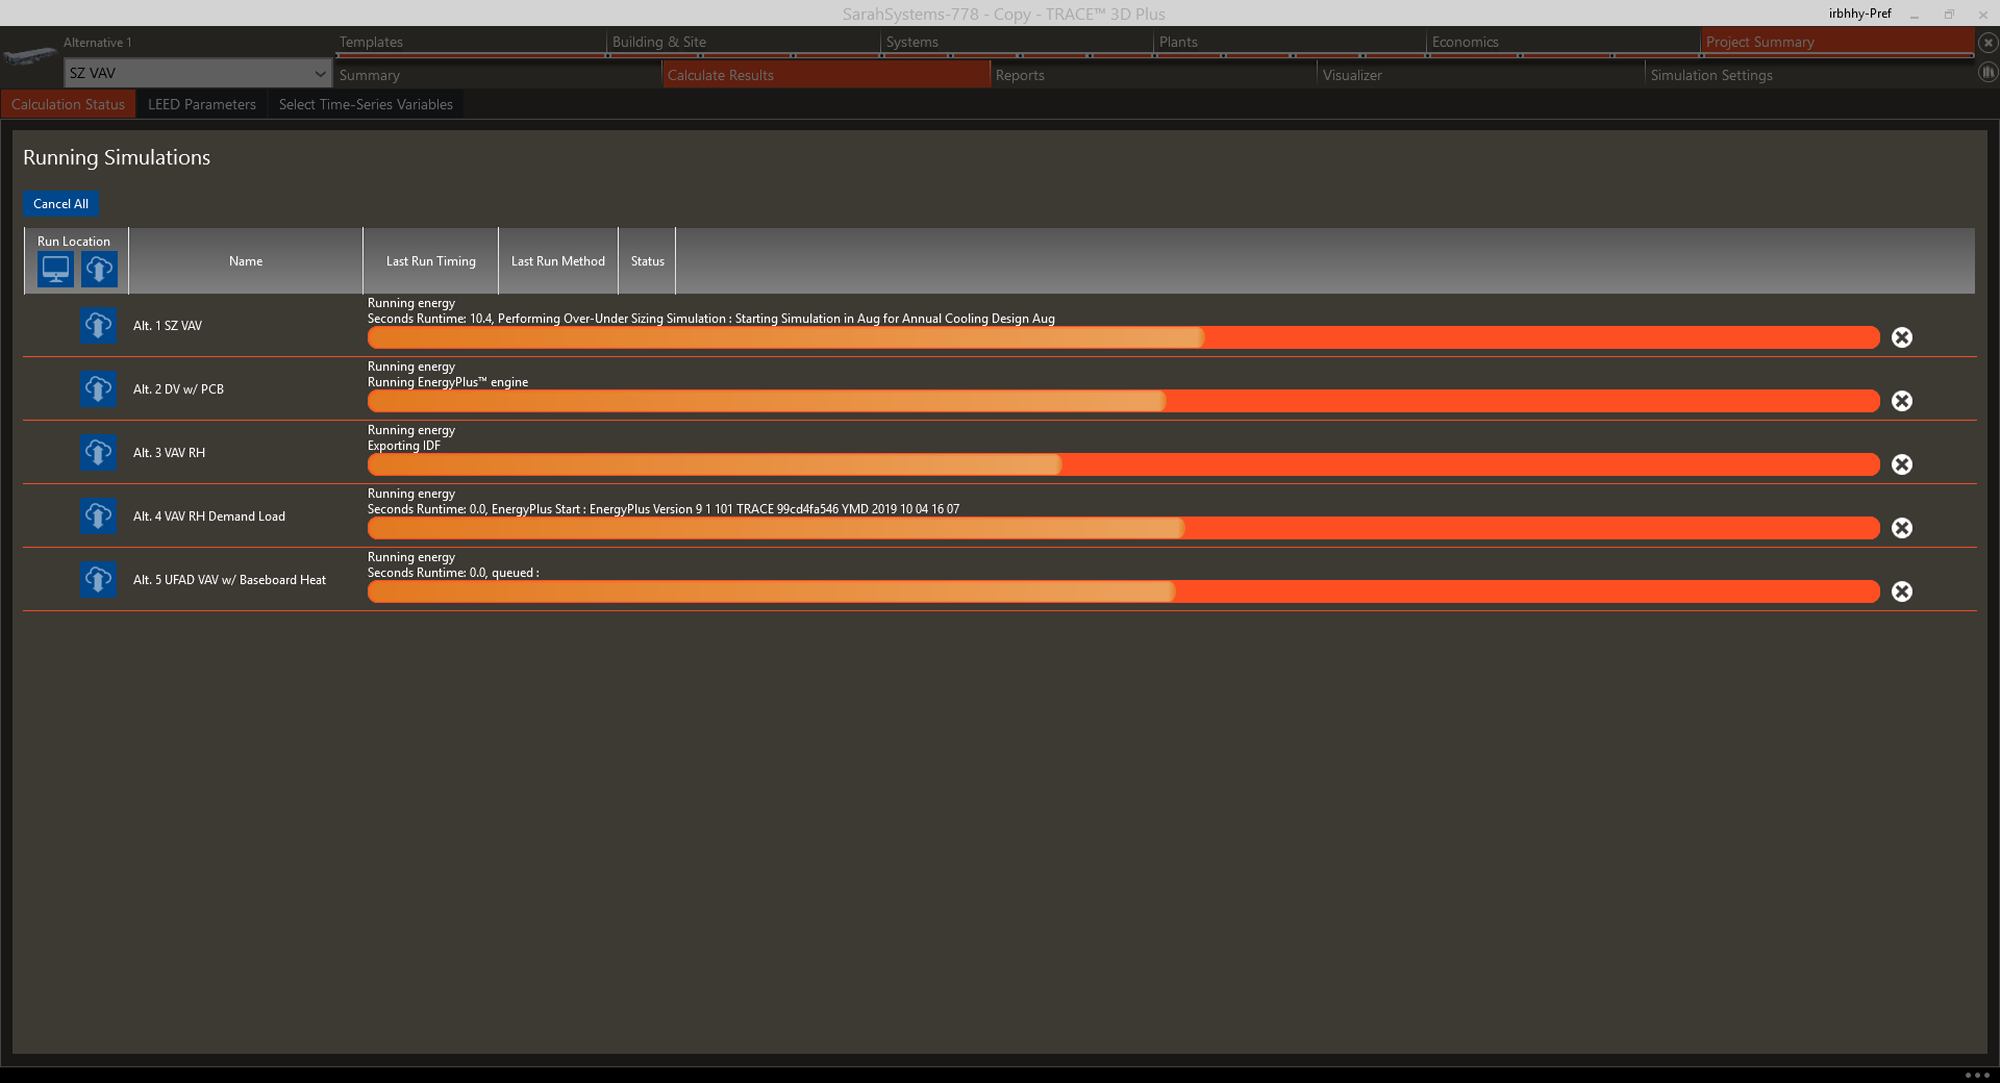Toggle the cloud run location for Alt. 1 SZ VAV
Screen dimensions: 2000x1083
[x=98, y=325]
